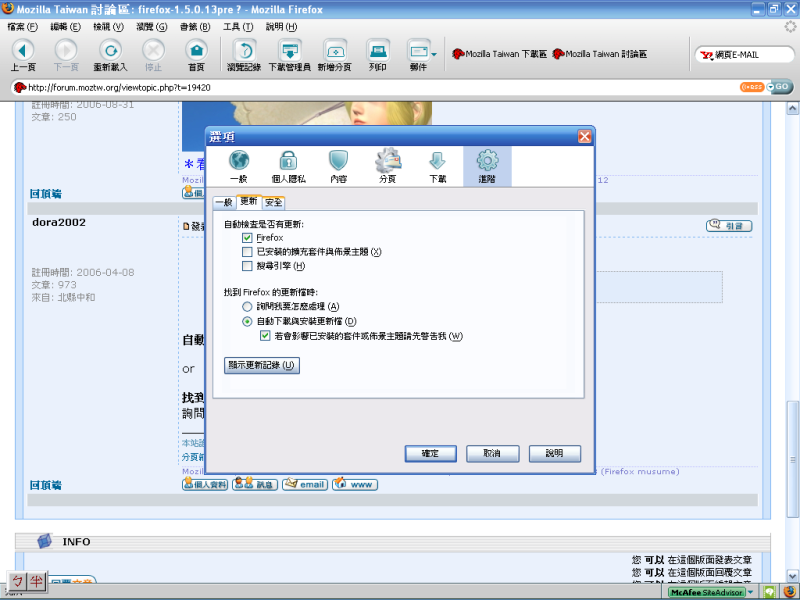Click the 回頂端 link under dora2002 post

pos(45,485)
